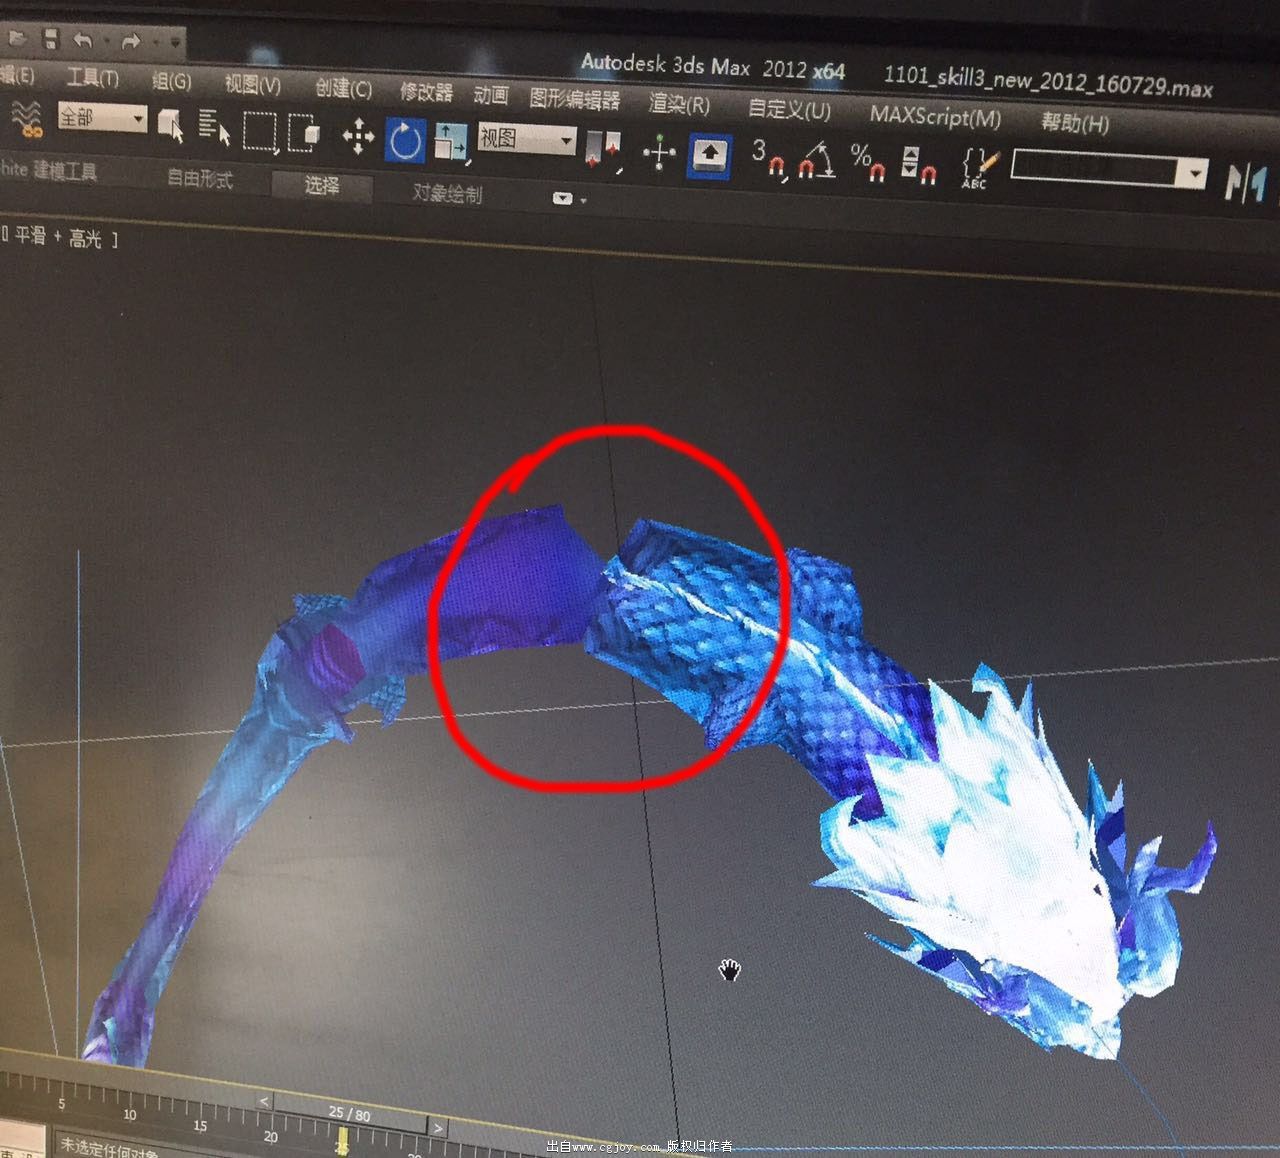Toggle Window/Crossing selection mode

tap(303, 132)
